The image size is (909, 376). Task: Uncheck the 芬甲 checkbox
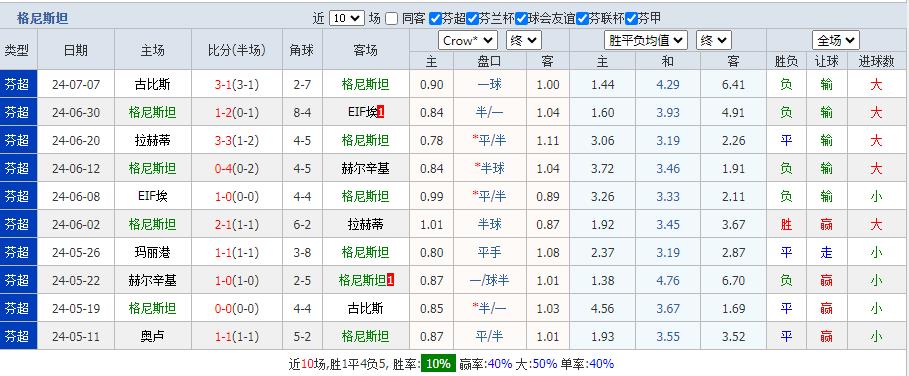pyautogui.click(x=631, y=19)
